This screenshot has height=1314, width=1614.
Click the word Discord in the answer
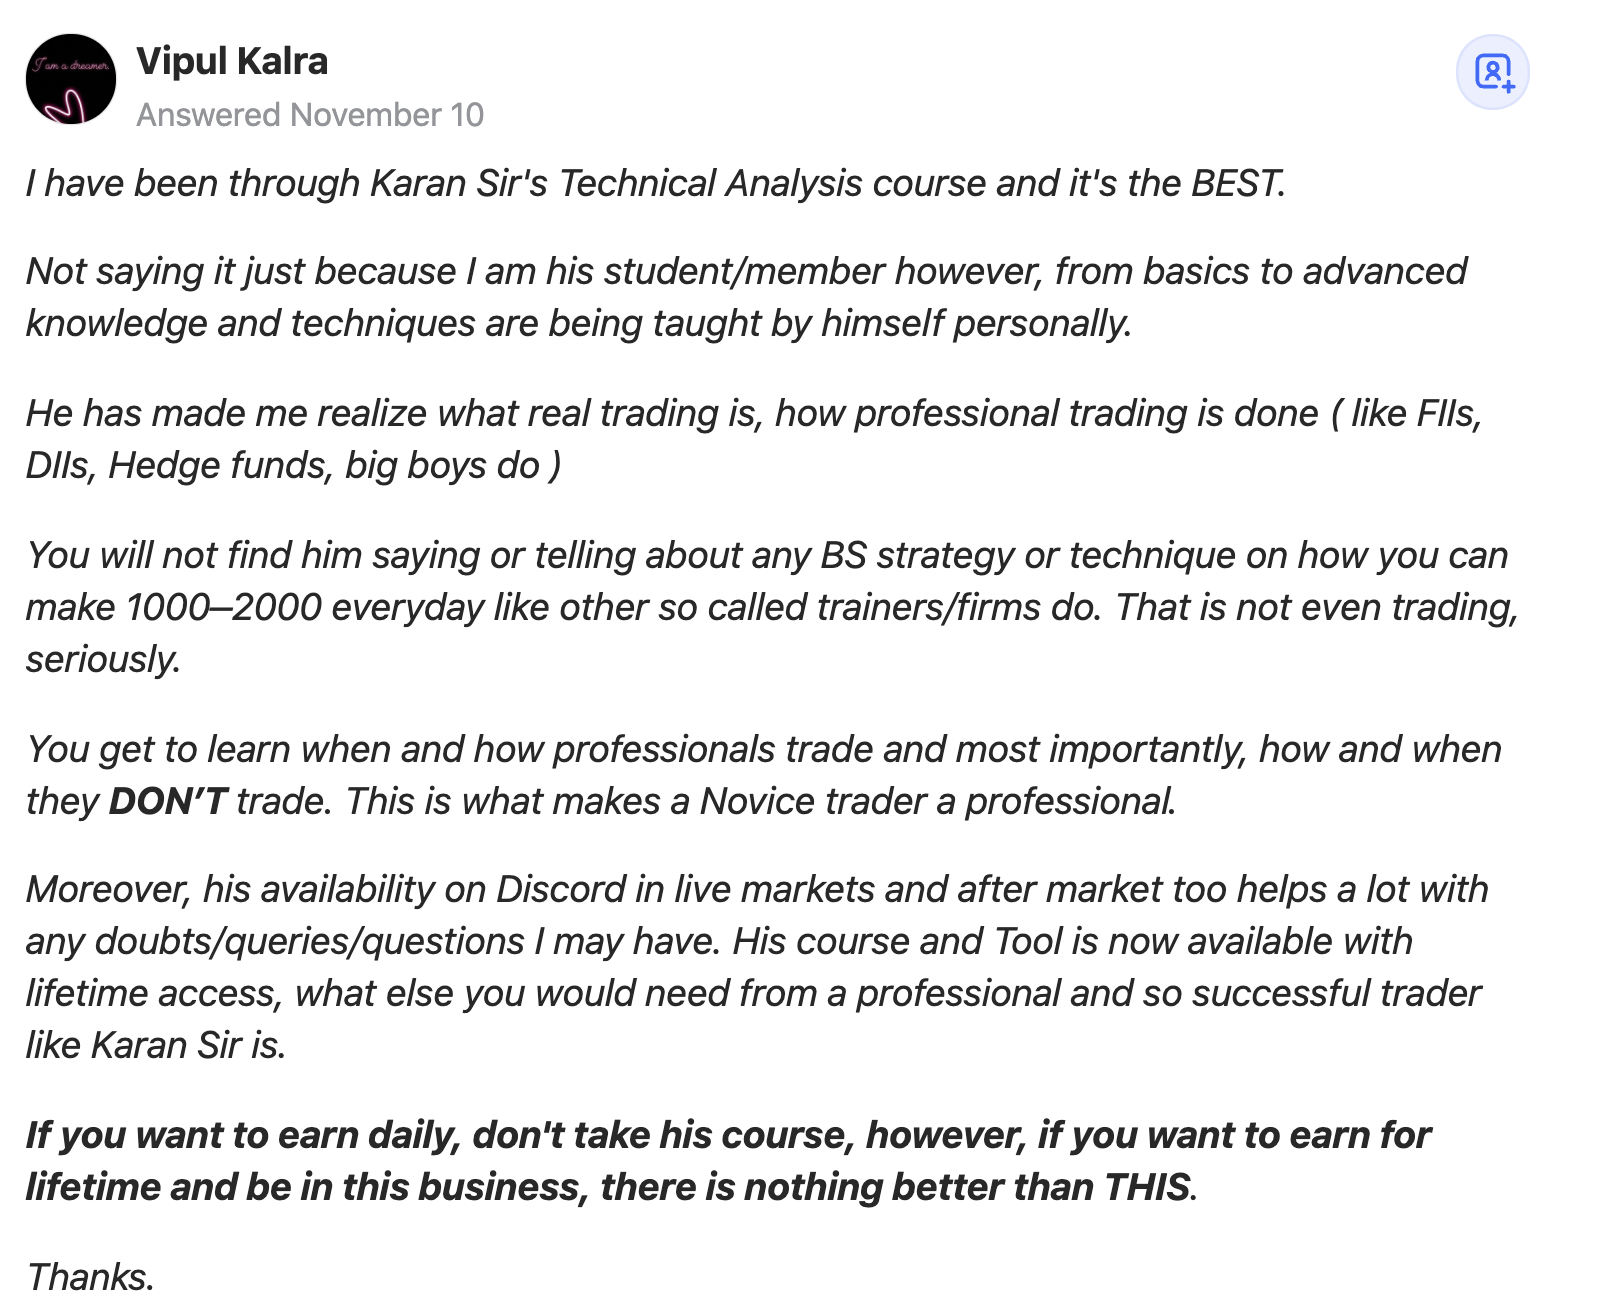coord(561,889)
